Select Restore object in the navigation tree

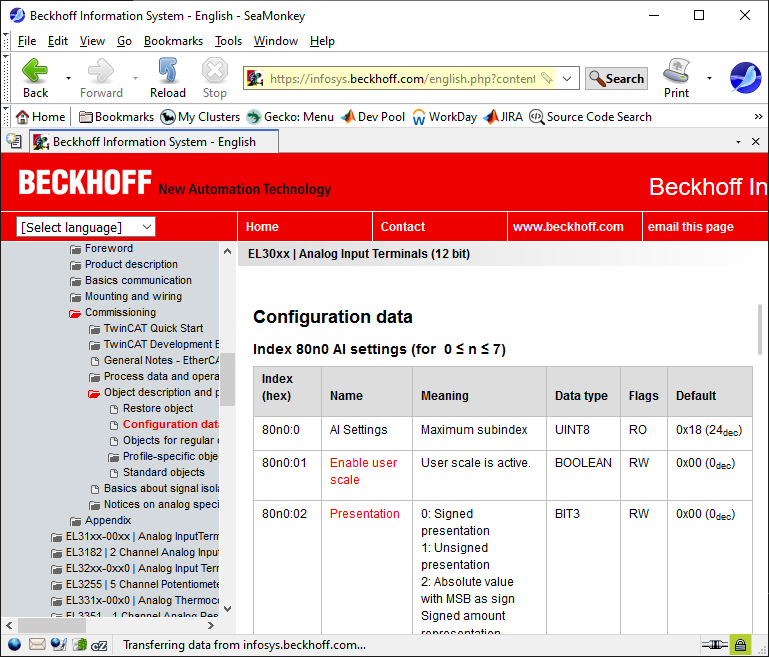point(158,408)
